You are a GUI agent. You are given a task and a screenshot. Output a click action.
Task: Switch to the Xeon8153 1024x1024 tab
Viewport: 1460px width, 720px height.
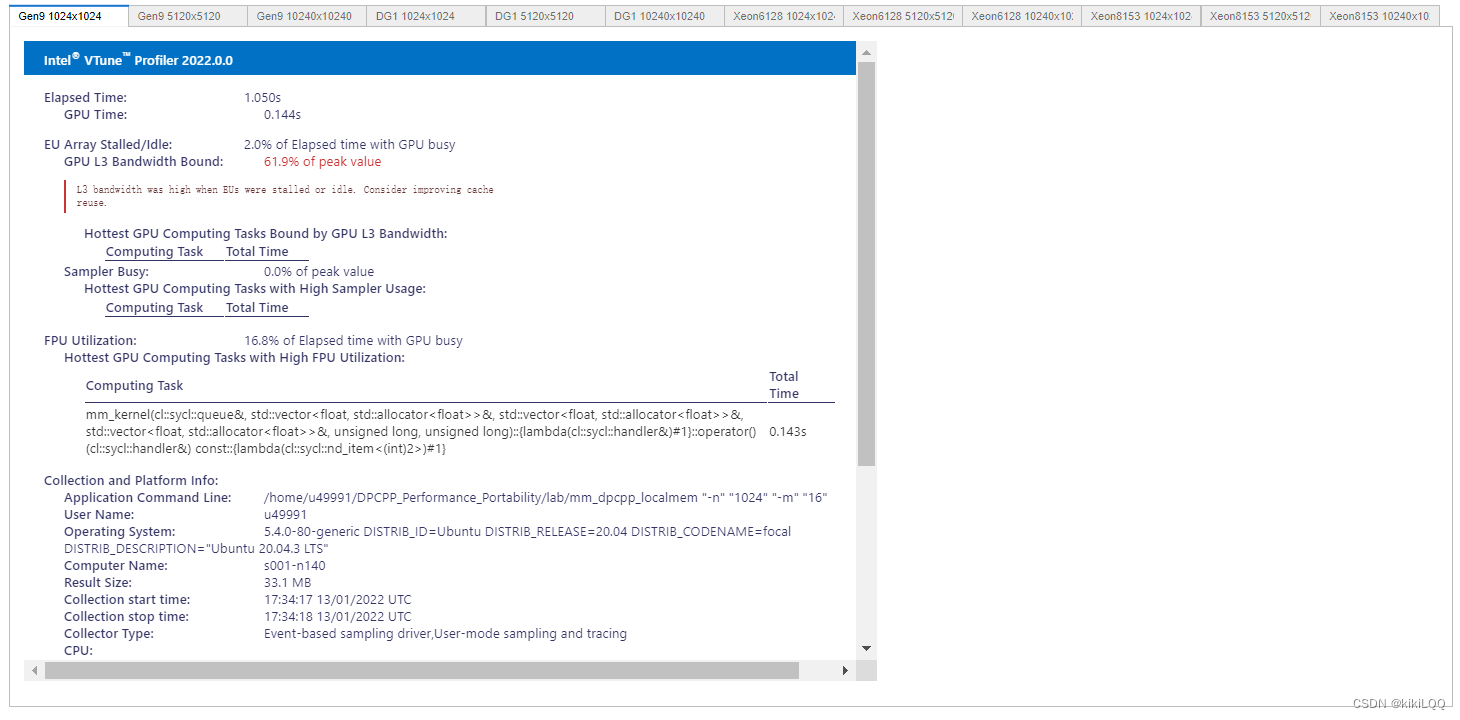click(1141, 16)
